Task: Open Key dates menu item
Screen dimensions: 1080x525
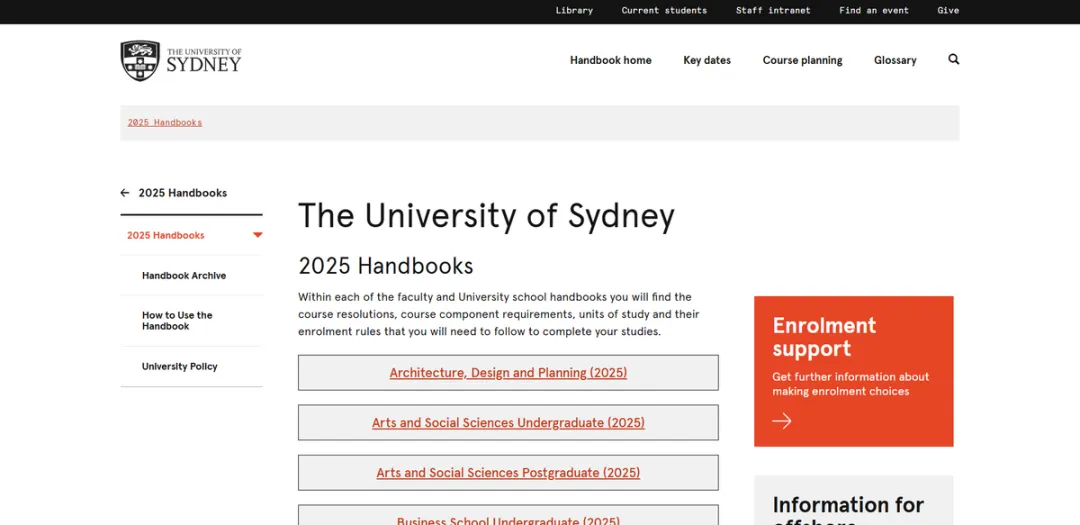Action: point(707,60)
